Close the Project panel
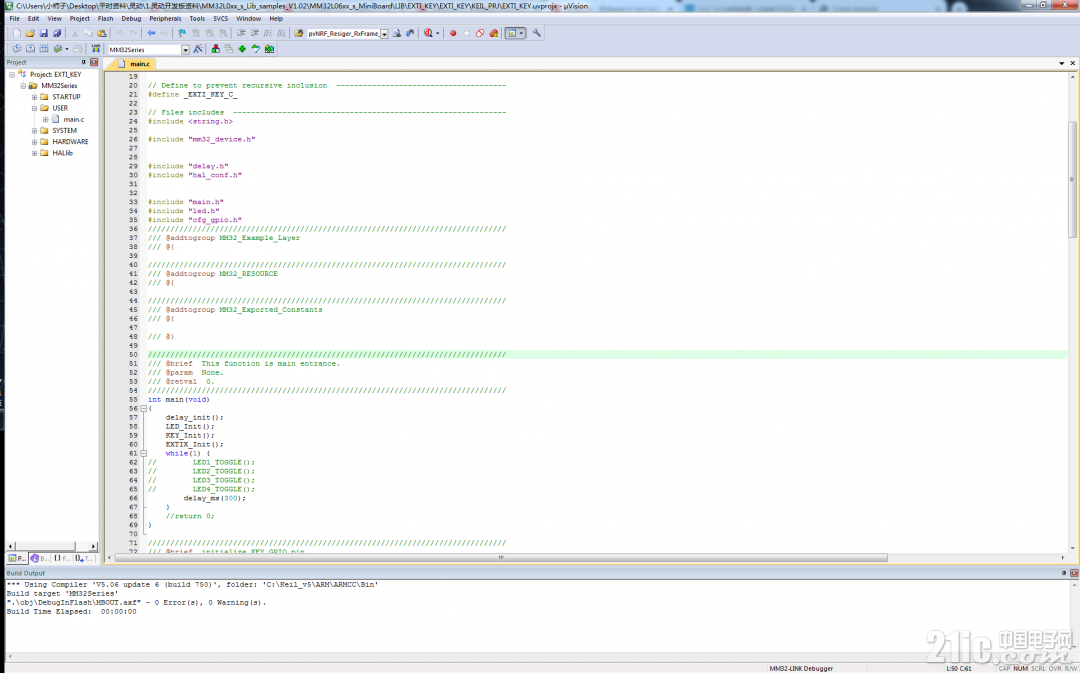The height and width of the screenshot is (673, 1080). coord(94,62)
